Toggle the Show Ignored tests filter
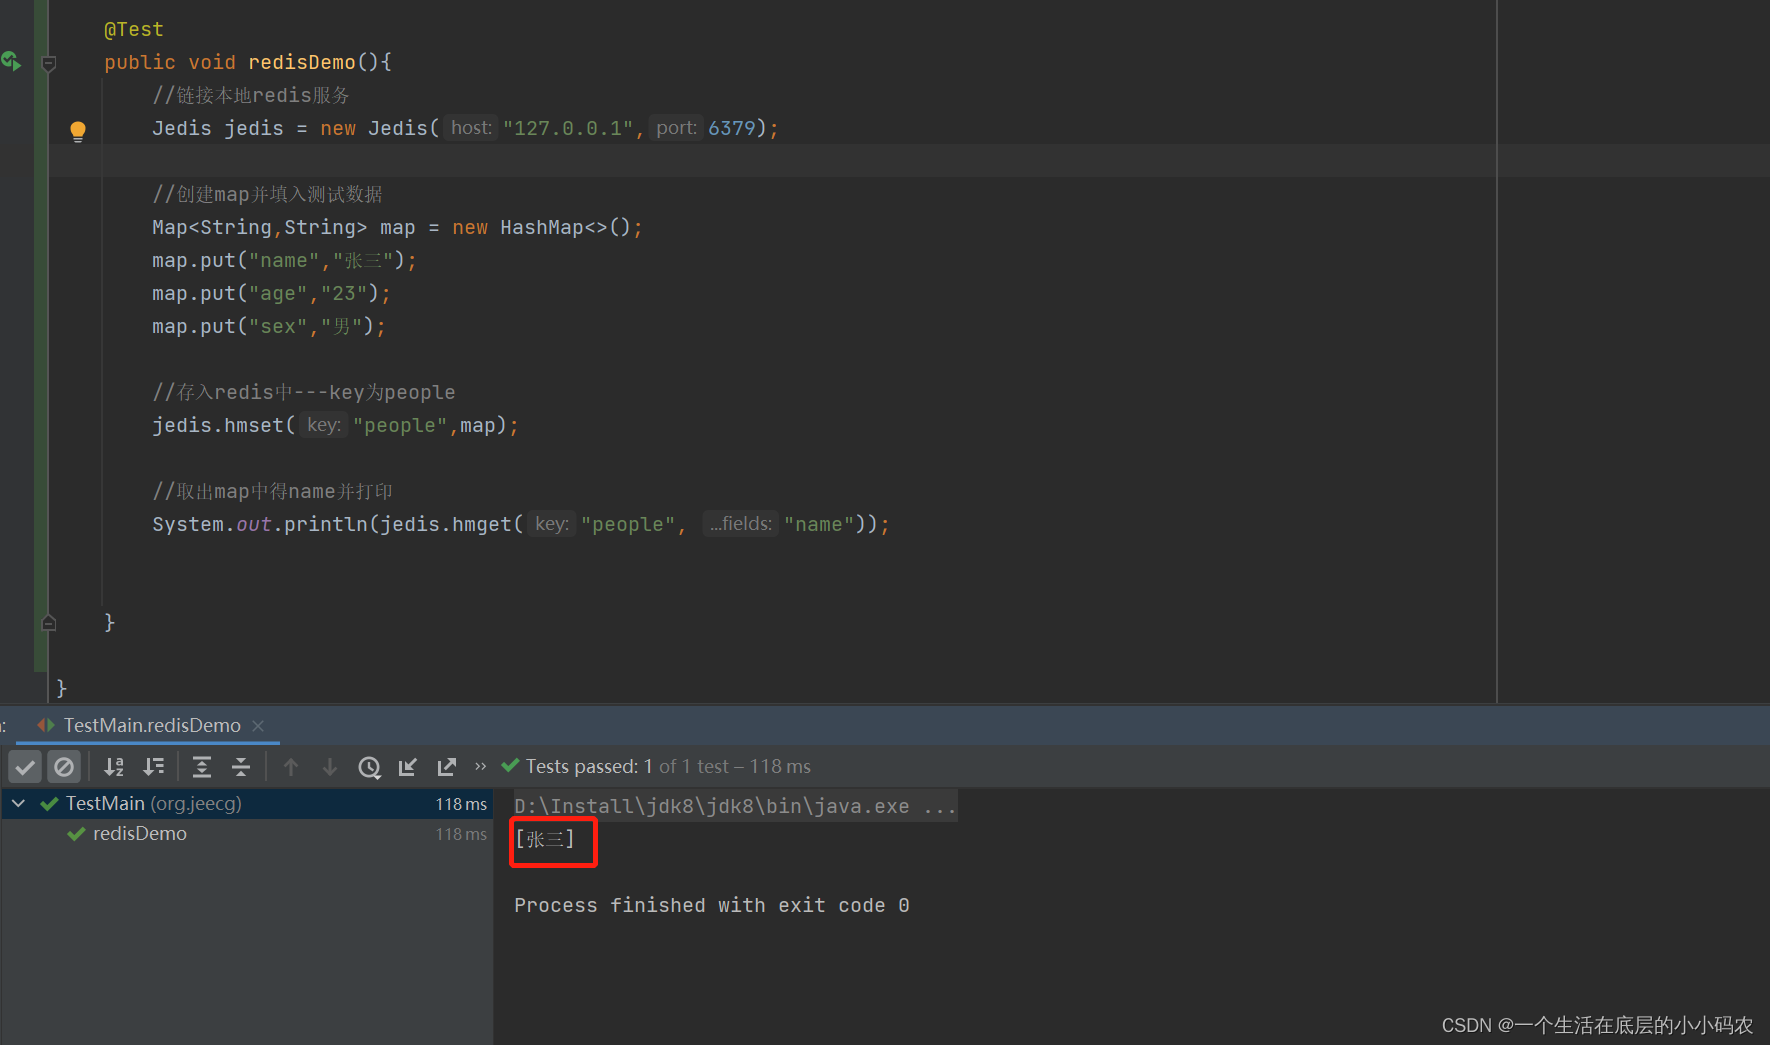The image size is (1770, 1045). point(64,766)
